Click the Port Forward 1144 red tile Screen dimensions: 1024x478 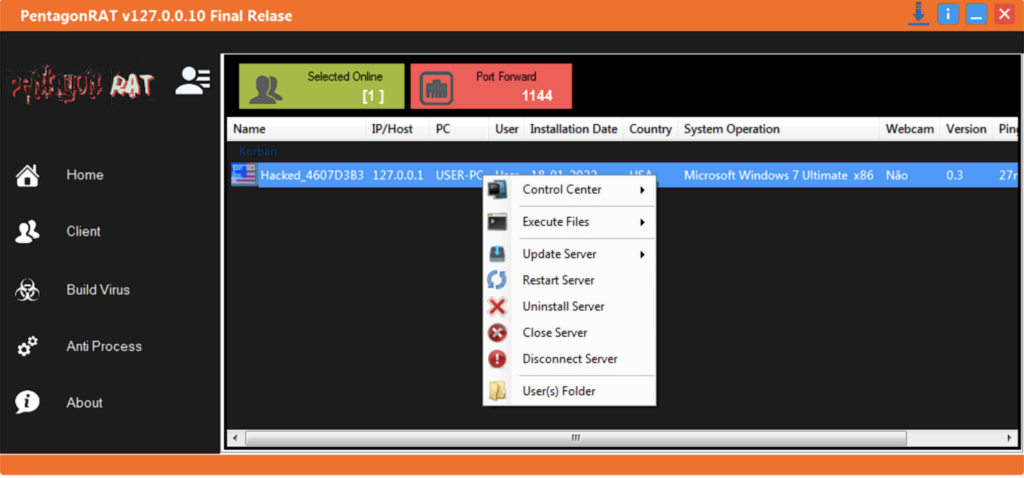491,86
